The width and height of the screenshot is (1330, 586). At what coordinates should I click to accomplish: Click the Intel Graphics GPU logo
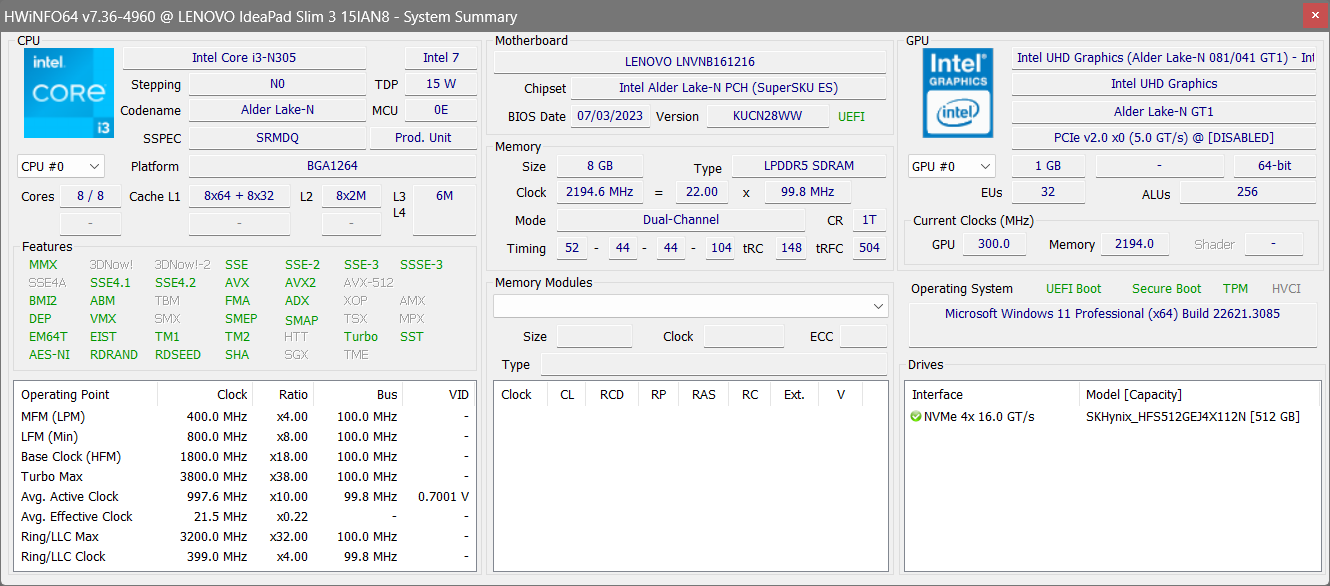click(958, 93)
